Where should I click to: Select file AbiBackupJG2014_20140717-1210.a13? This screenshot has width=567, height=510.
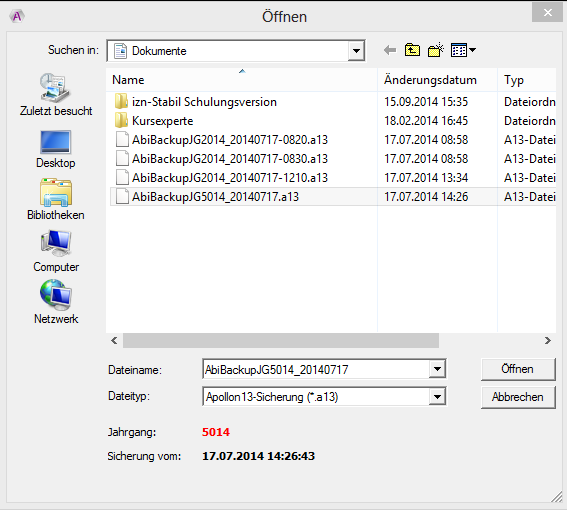point(222,178)
